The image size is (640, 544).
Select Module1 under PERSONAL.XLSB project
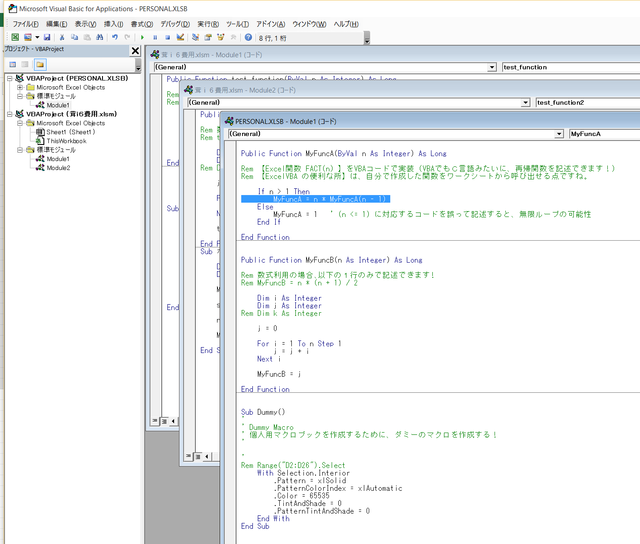[x=58, y=105]
